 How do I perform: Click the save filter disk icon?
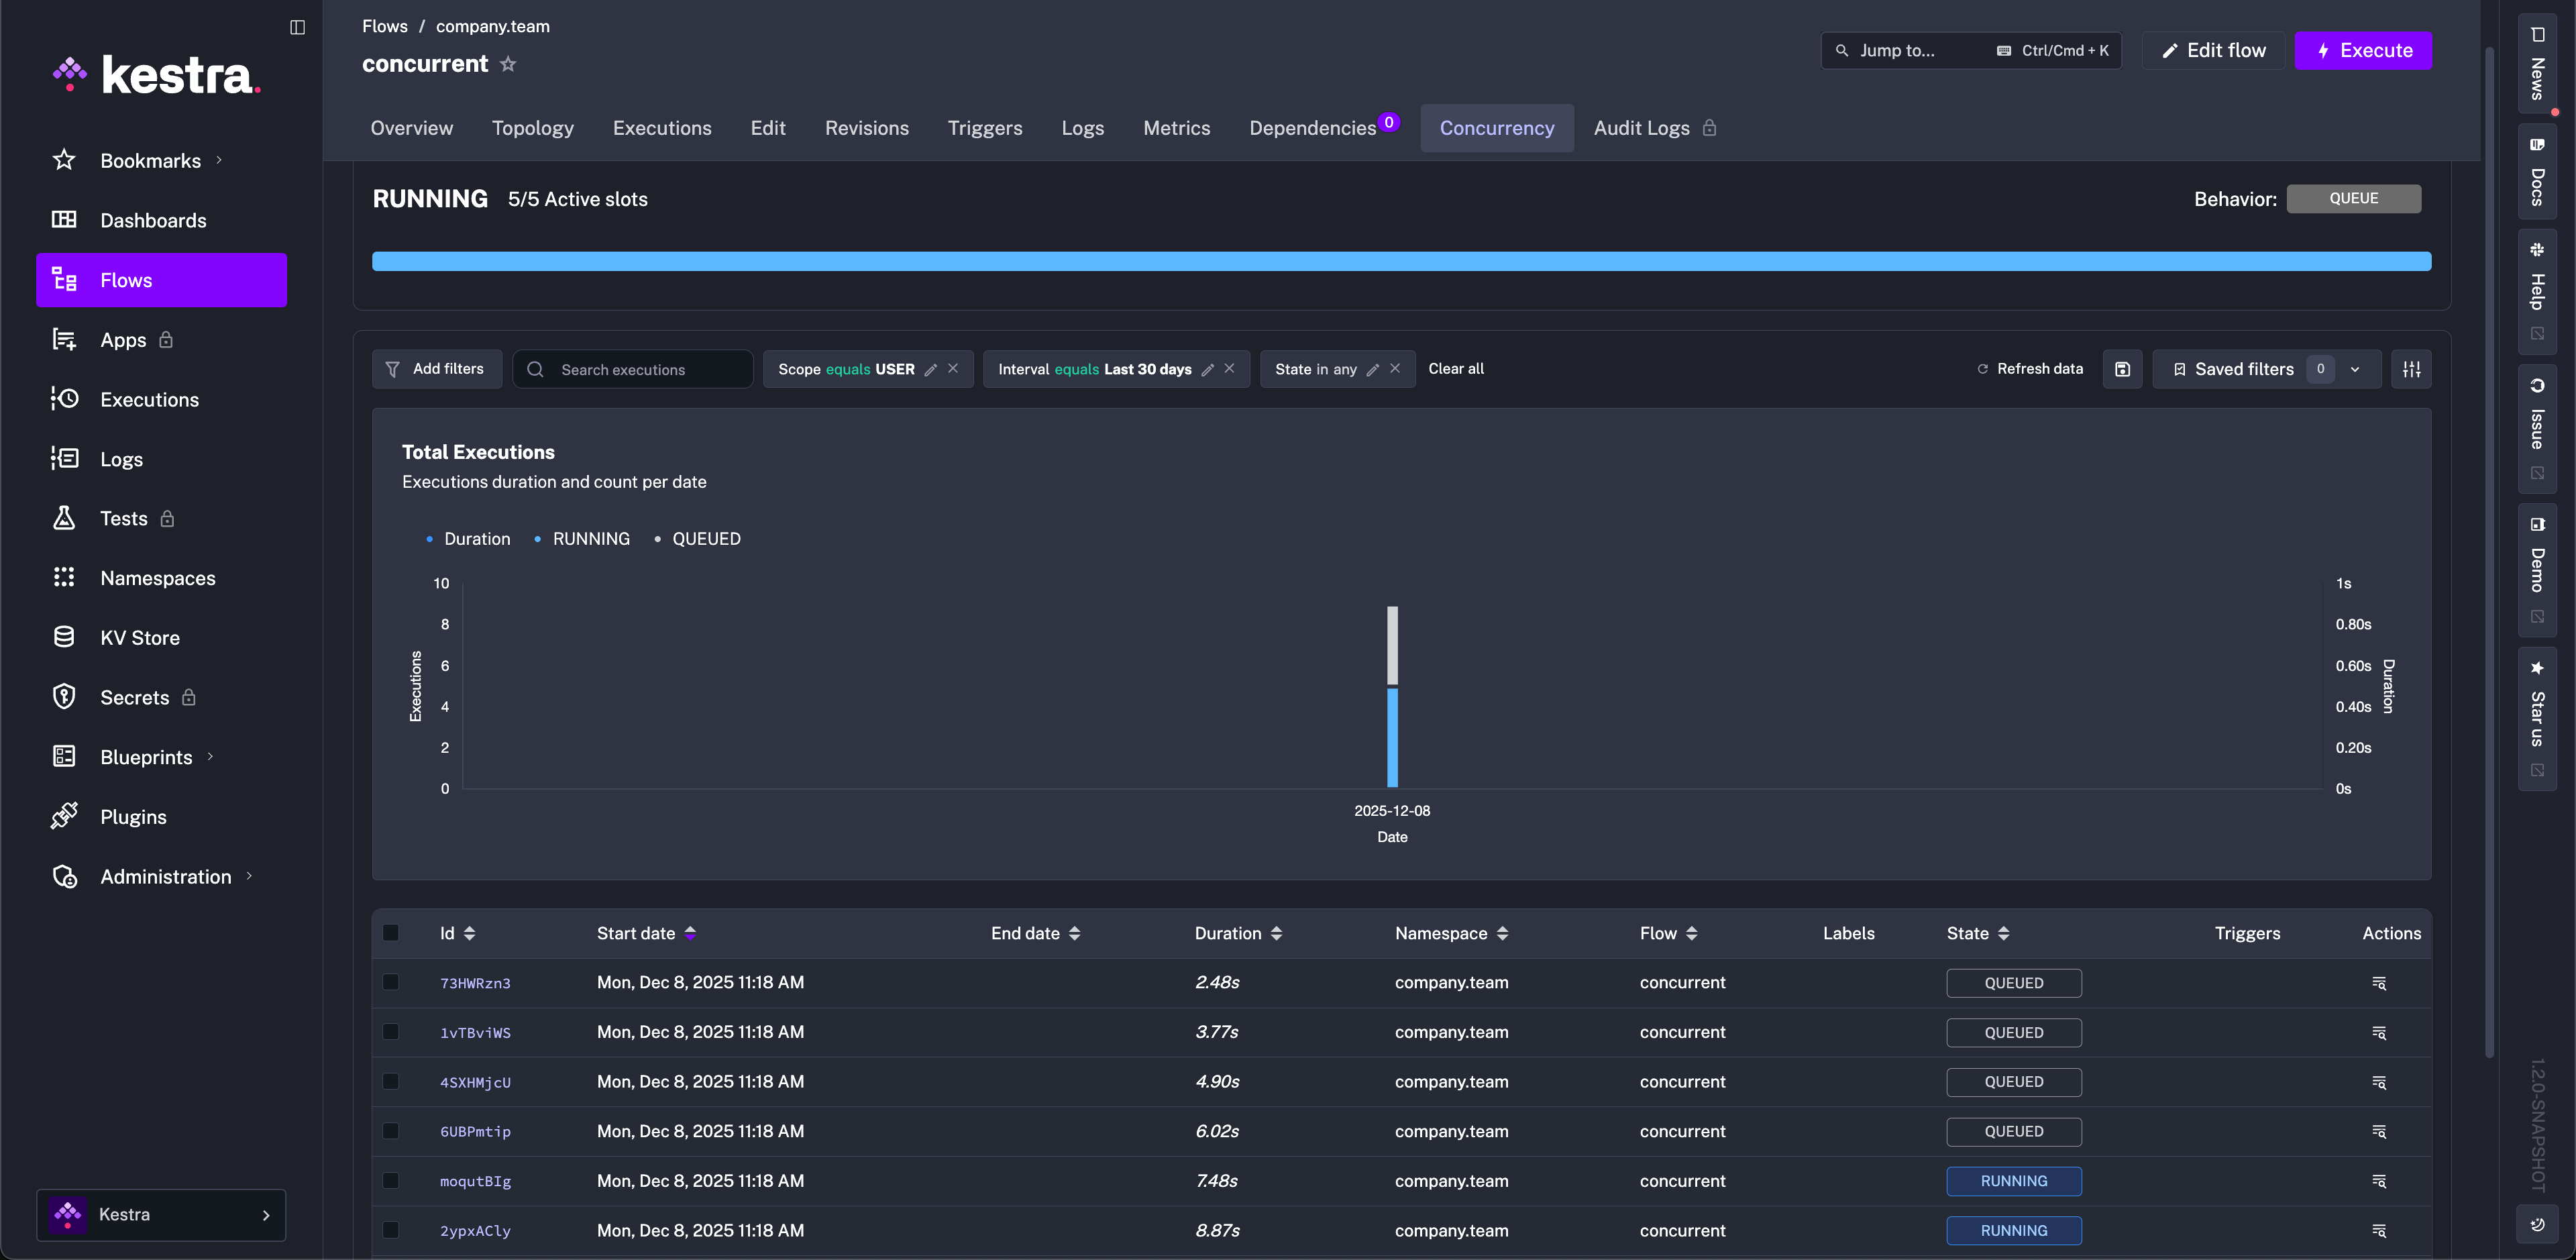pyautogui.click(x=2122, y=369)
